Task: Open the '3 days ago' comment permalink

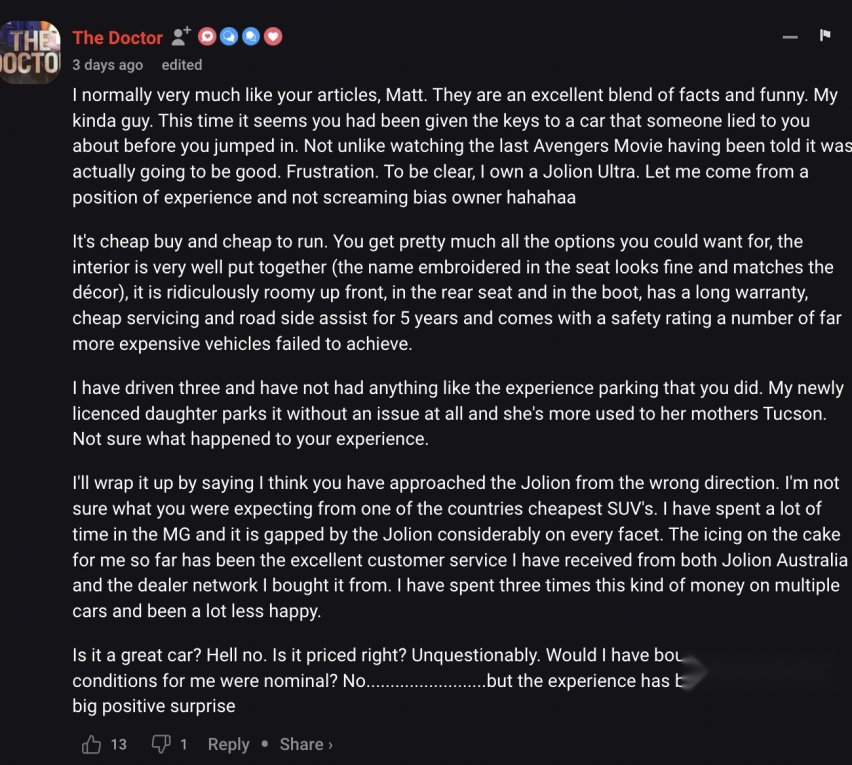Action: [x=108, y=65]
